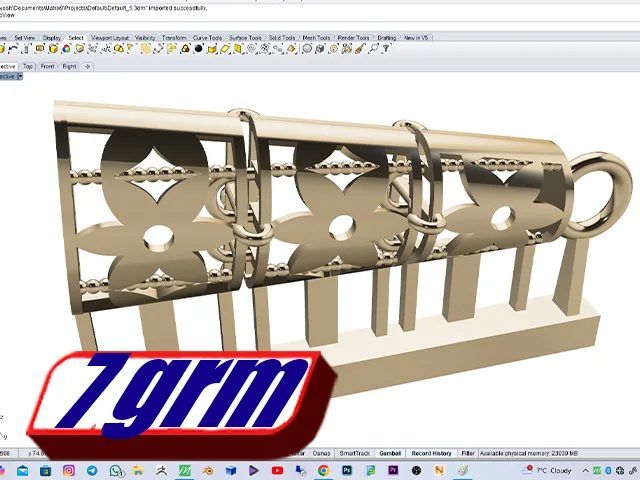Click the plus button to add viewport tab

[x=87, y=66]
